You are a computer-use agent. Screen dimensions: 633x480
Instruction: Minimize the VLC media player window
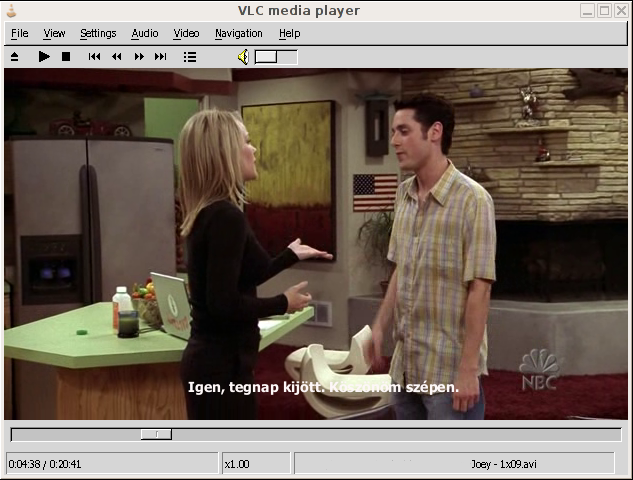587,10
